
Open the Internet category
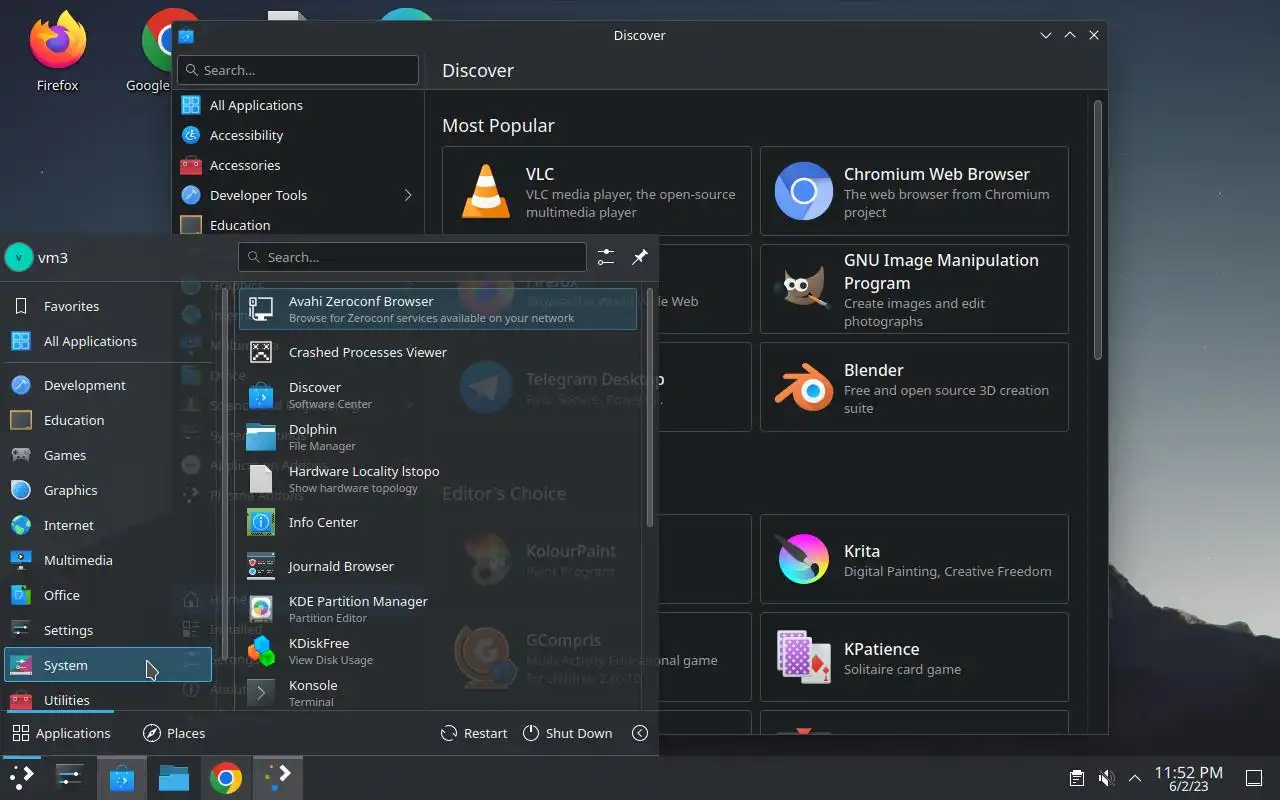[x=108, y=525]
